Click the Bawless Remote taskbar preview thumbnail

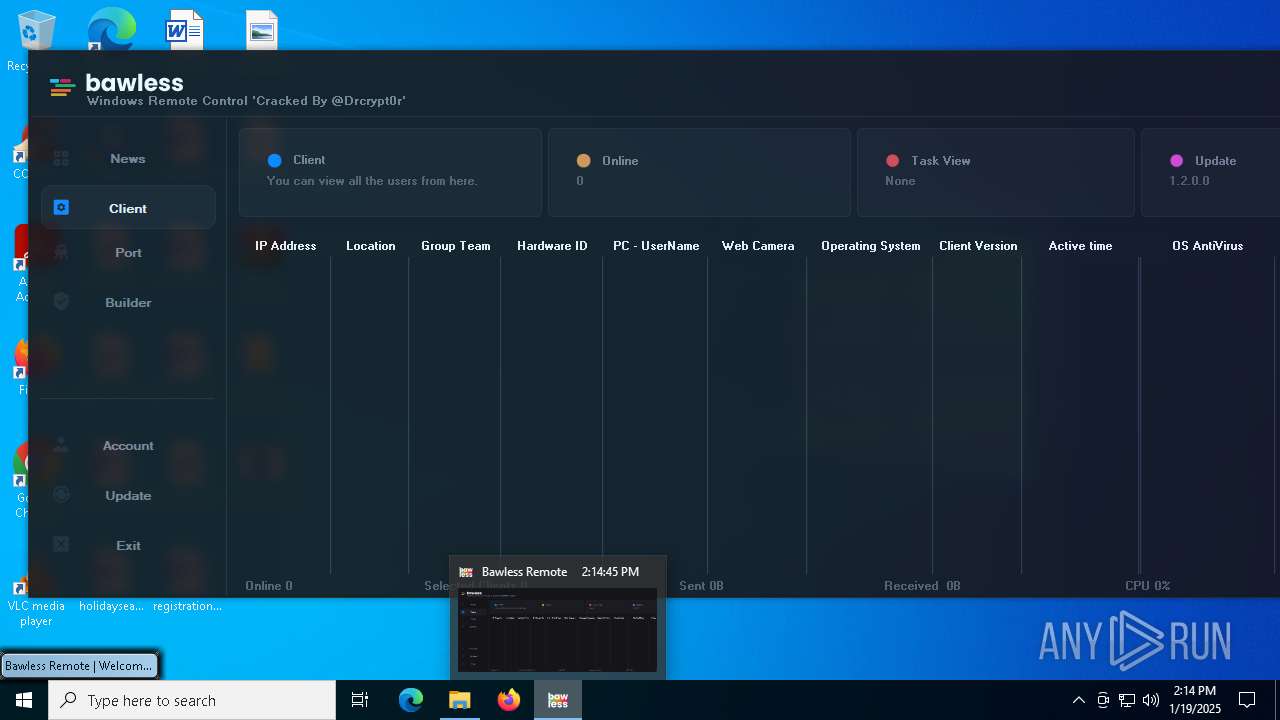(x=557, y=630)
